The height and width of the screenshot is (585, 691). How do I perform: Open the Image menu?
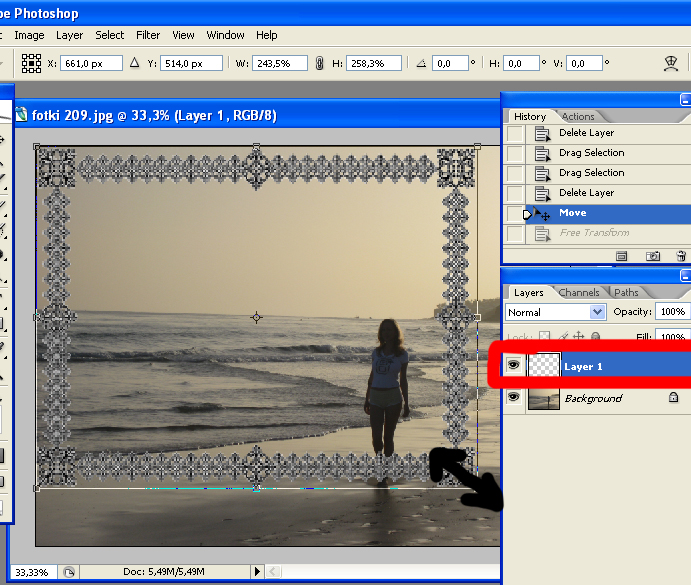(29, 35)
